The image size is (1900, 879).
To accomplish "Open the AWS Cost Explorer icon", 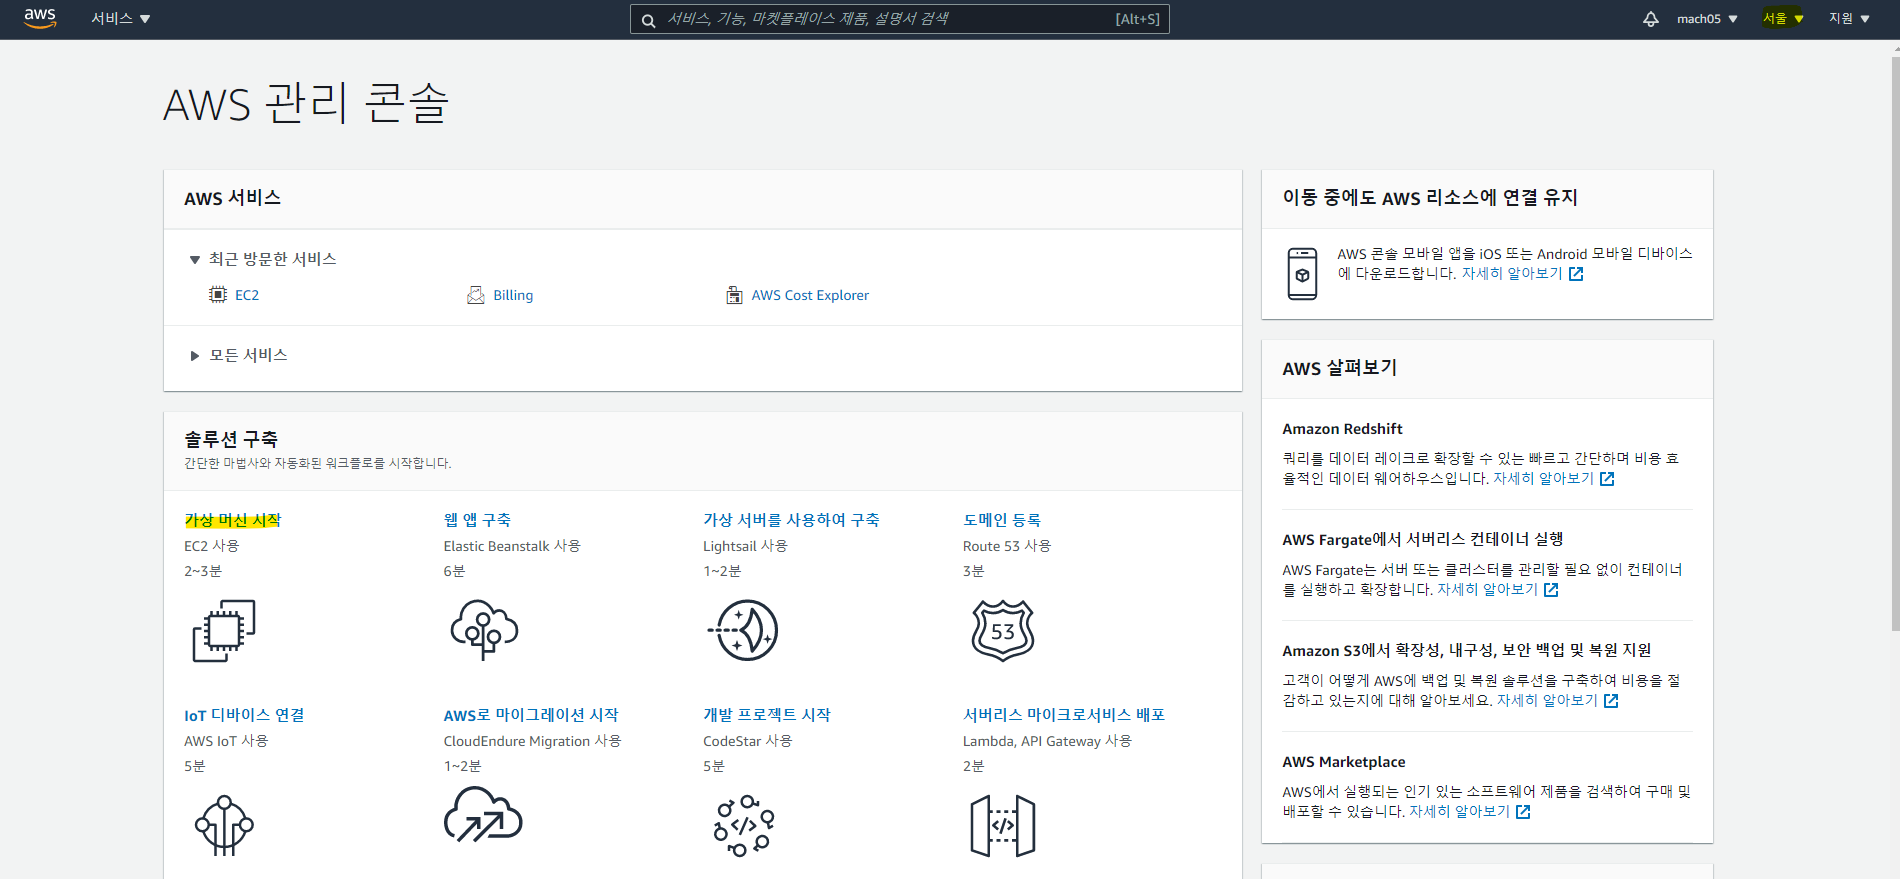I will (734, 295).
